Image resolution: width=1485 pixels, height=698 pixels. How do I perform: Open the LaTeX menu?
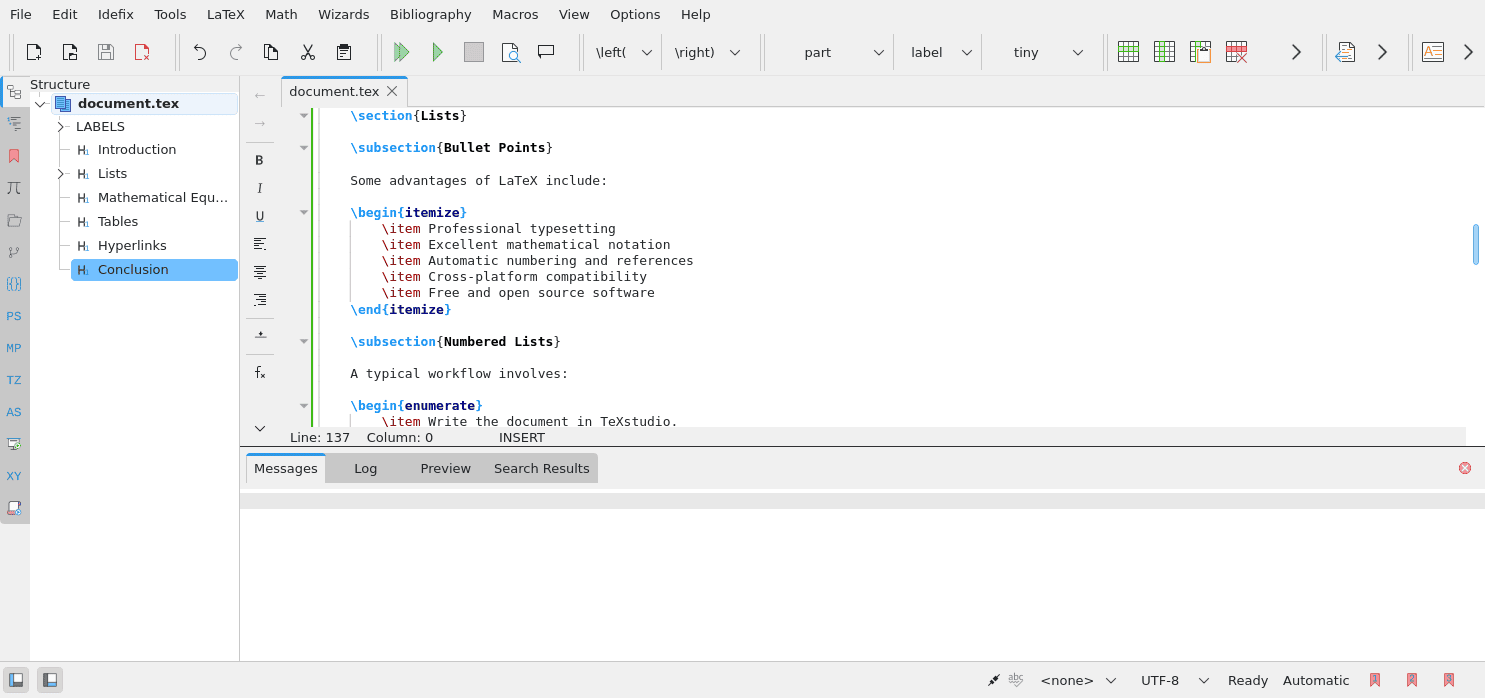coord(225,14)
